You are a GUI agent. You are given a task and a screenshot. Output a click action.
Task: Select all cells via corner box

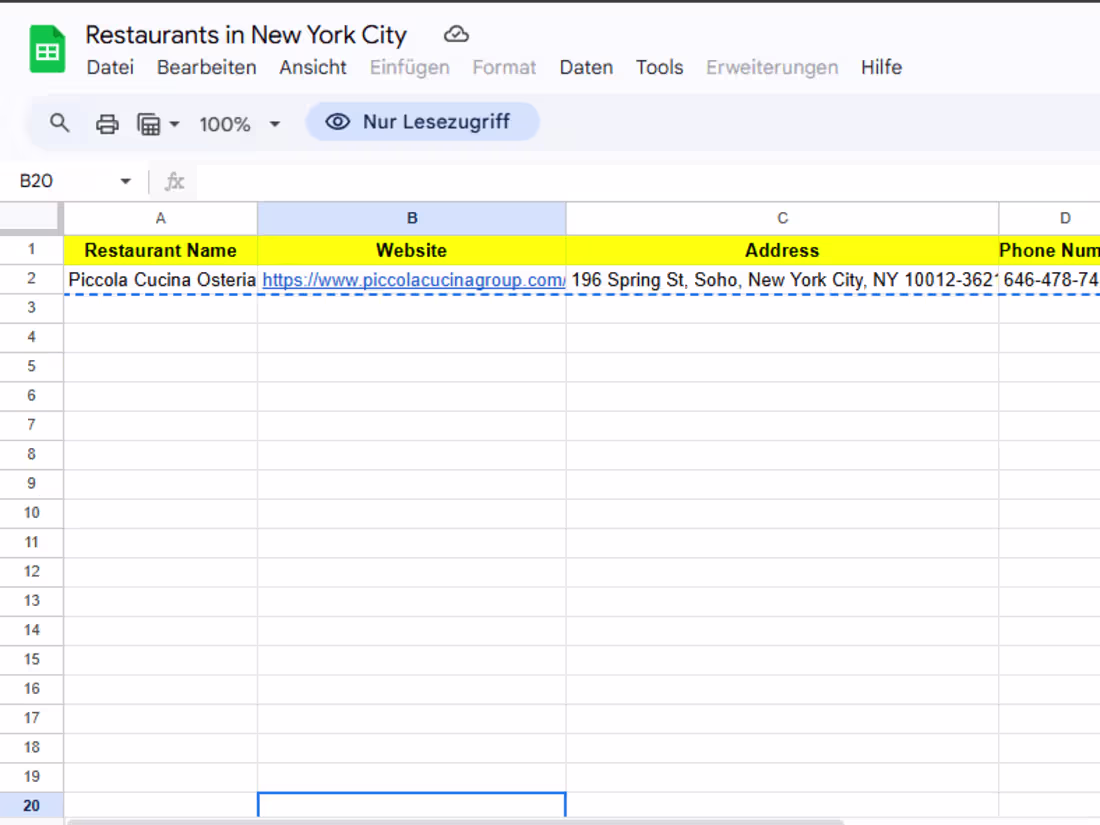pyautogui.click(x=29, y=216)
